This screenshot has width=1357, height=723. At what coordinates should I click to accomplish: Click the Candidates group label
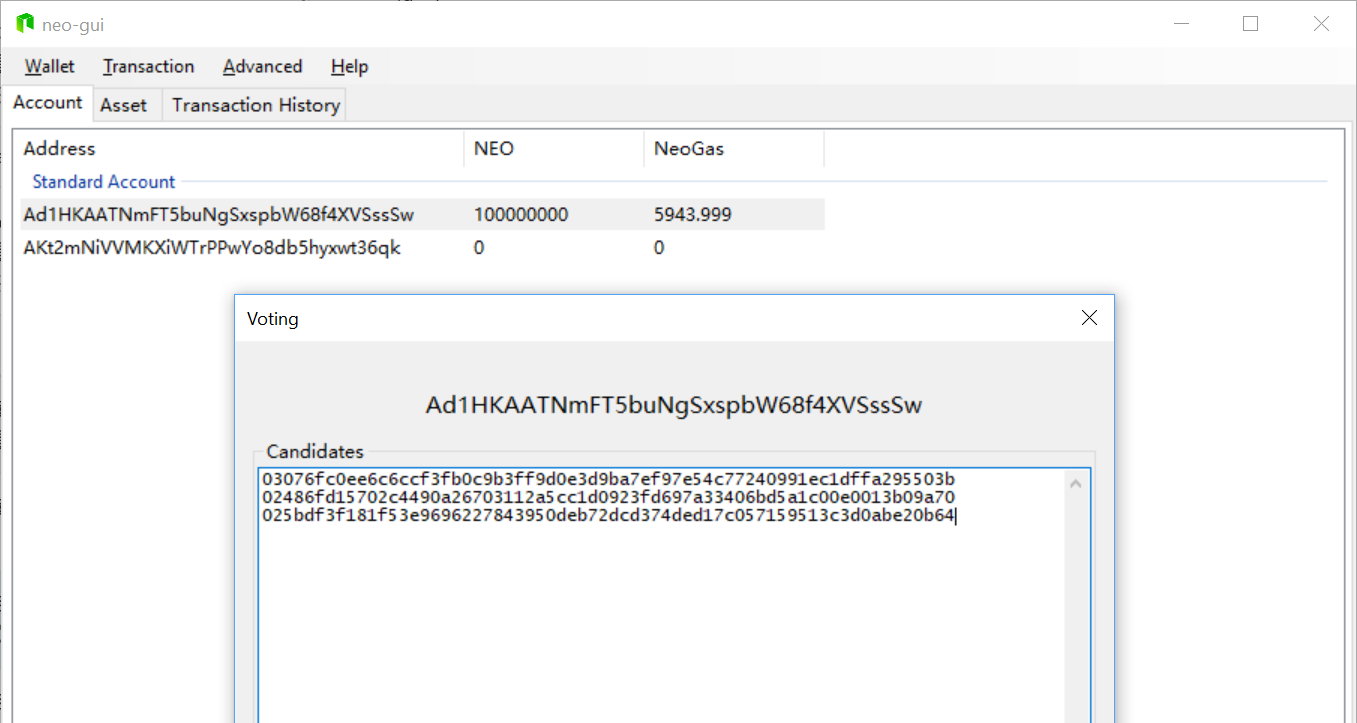(x=315, y=452)
